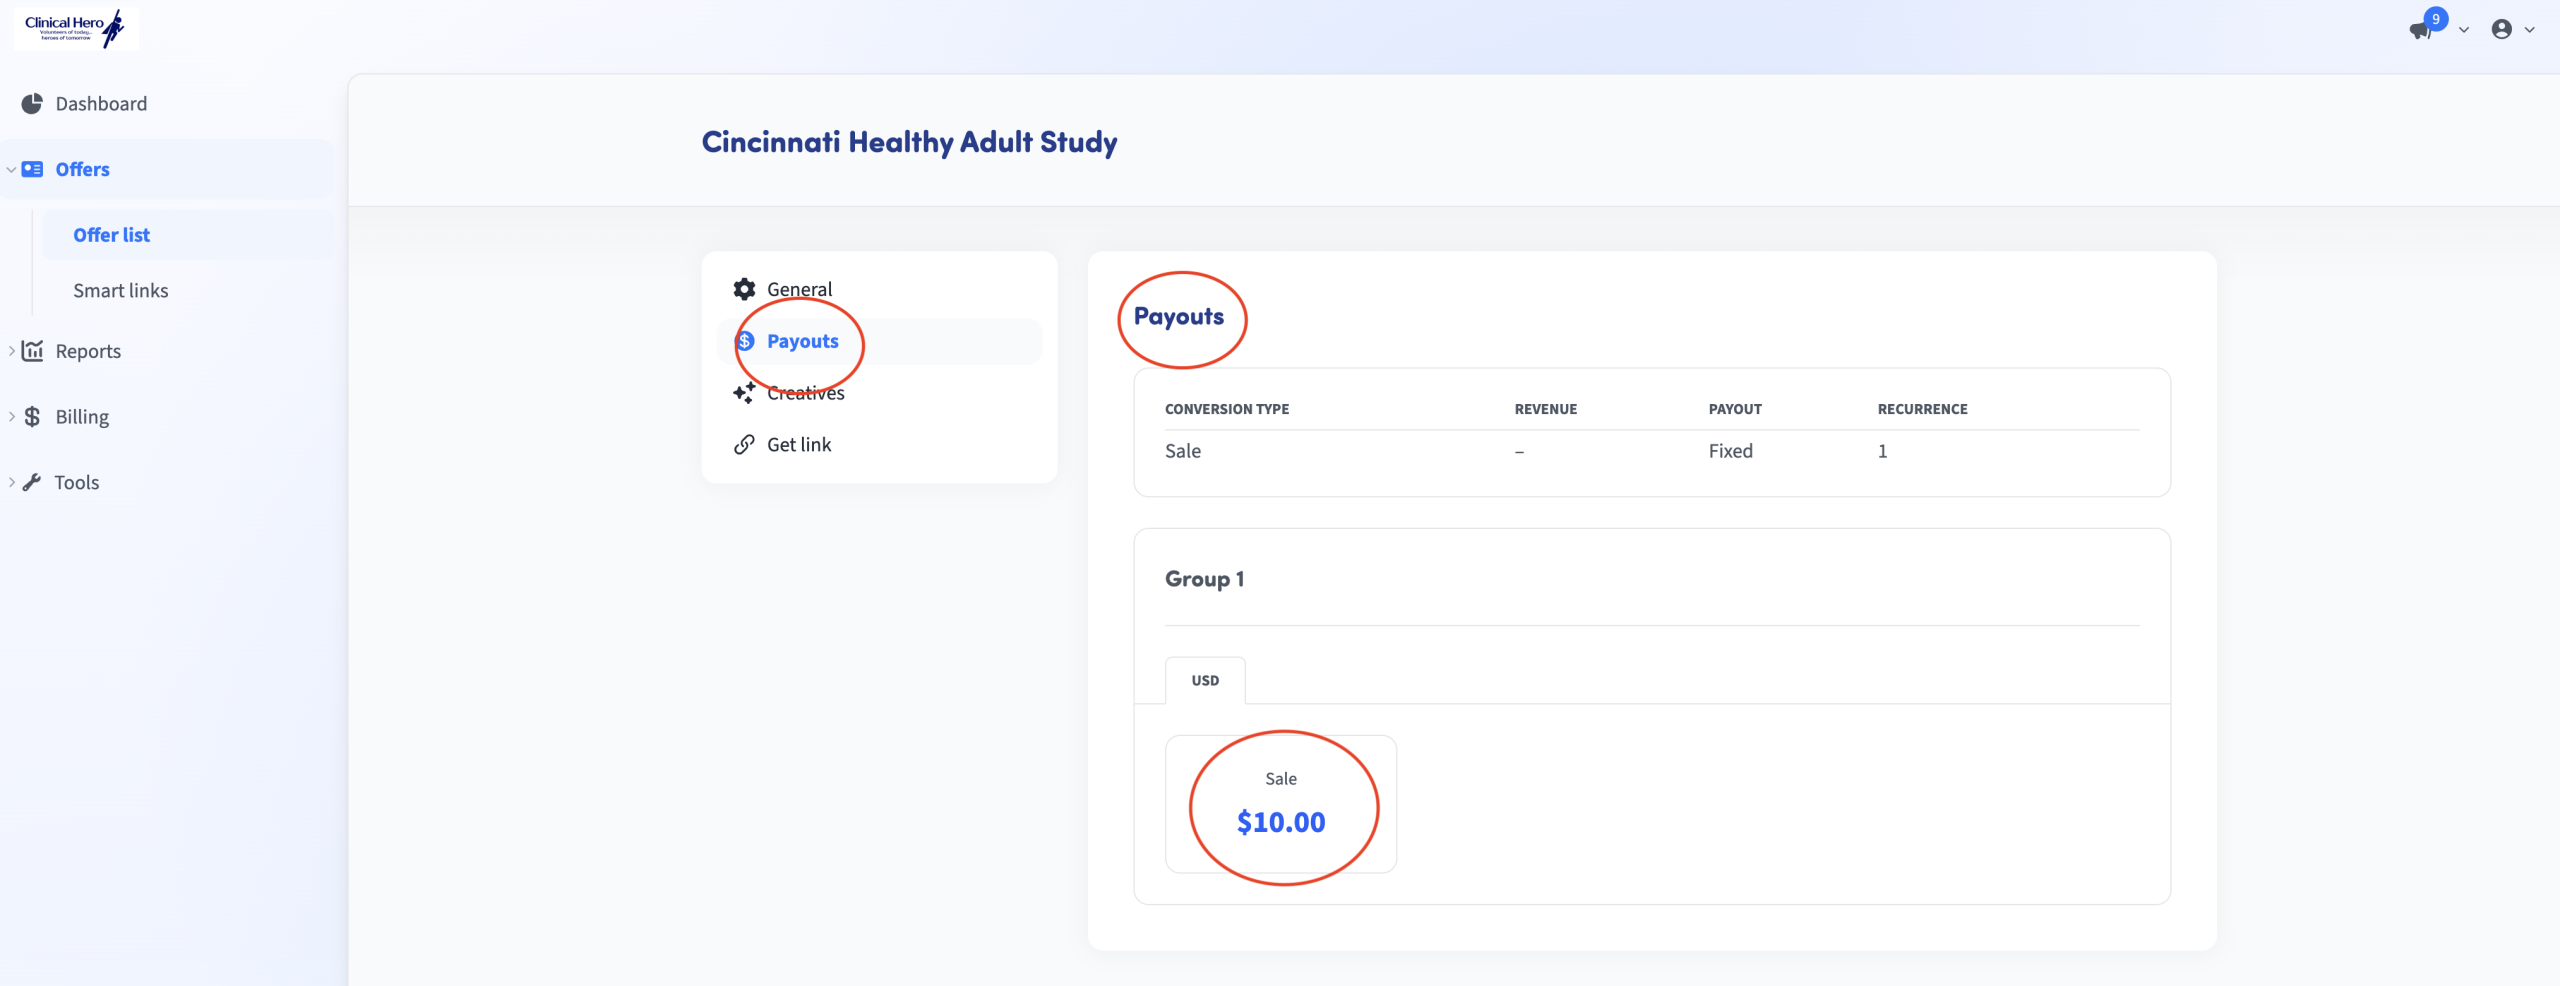Click the recurrence value 1 cell

click(x=1882, y=451)
